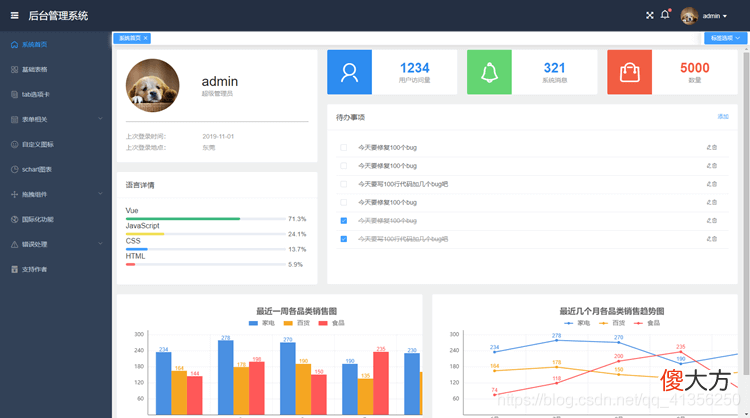This screenshot has height=418, width=750.
Task: Click the 5000 数量 value
Action: click(x=695, y=68)
